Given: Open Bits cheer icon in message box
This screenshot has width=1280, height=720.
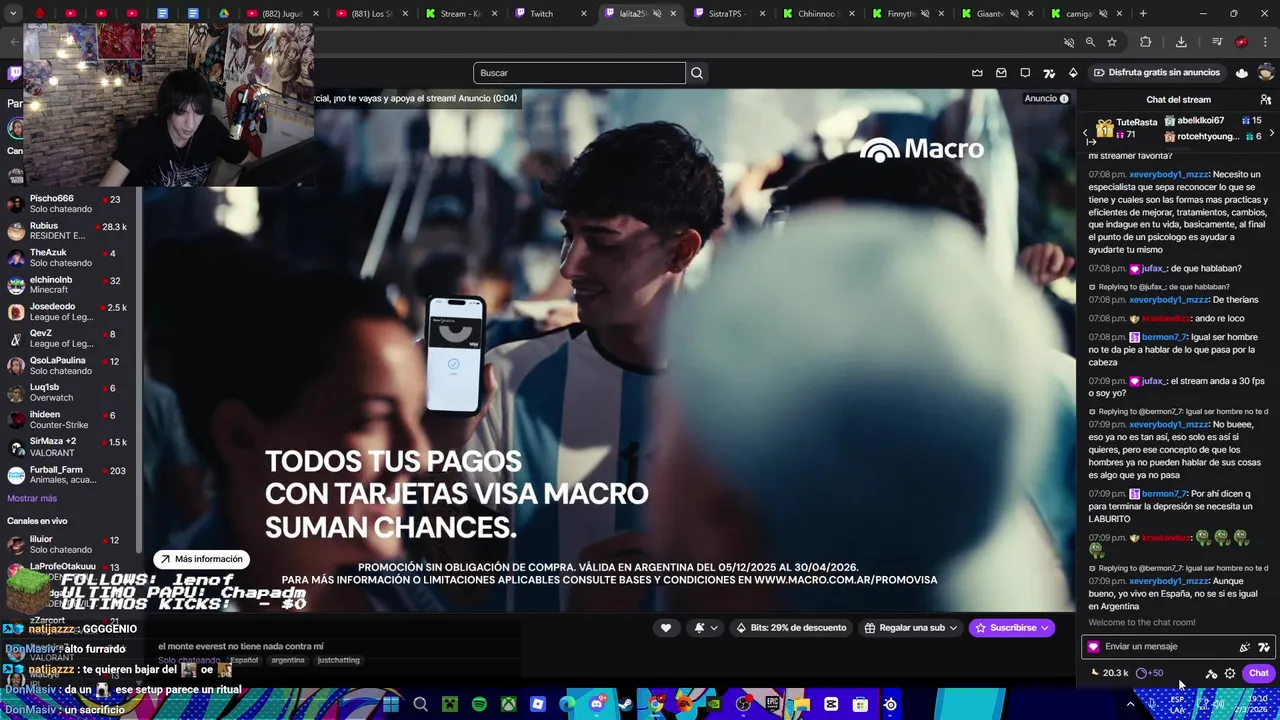Looking at the screenshot, I should click(x=1244, y=647).
